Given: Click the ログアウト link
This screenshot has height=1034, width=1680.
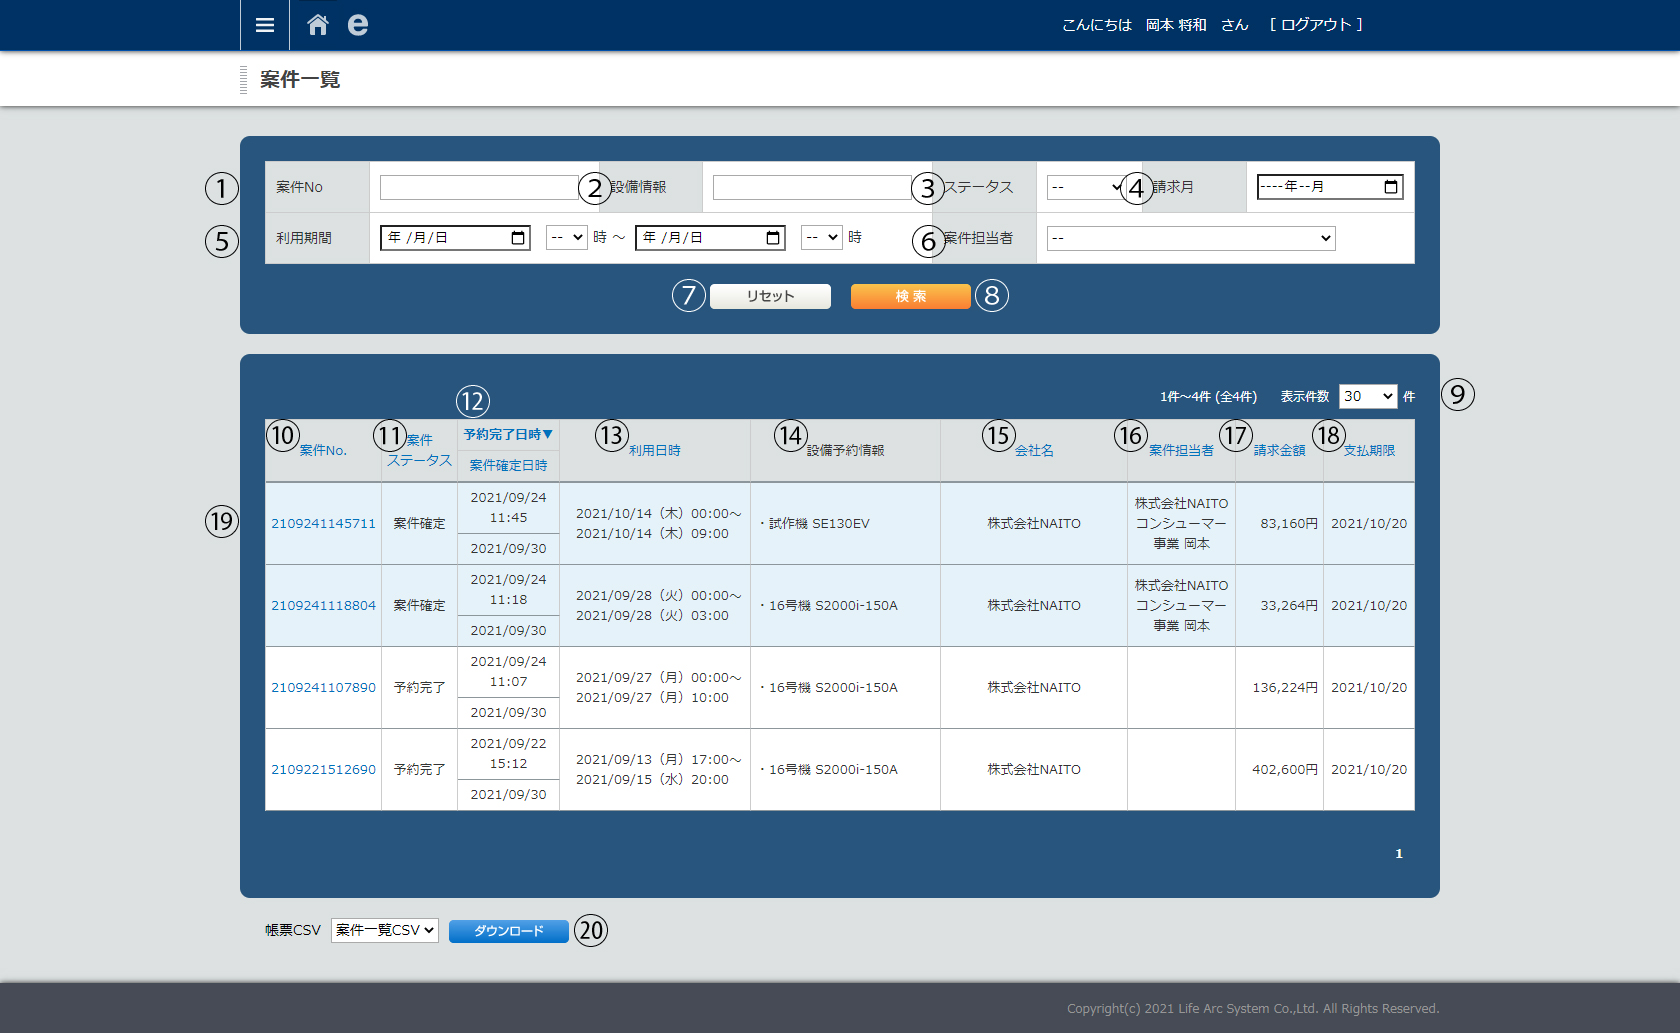Looking at the screenshot, I should tap(1315, 25).
